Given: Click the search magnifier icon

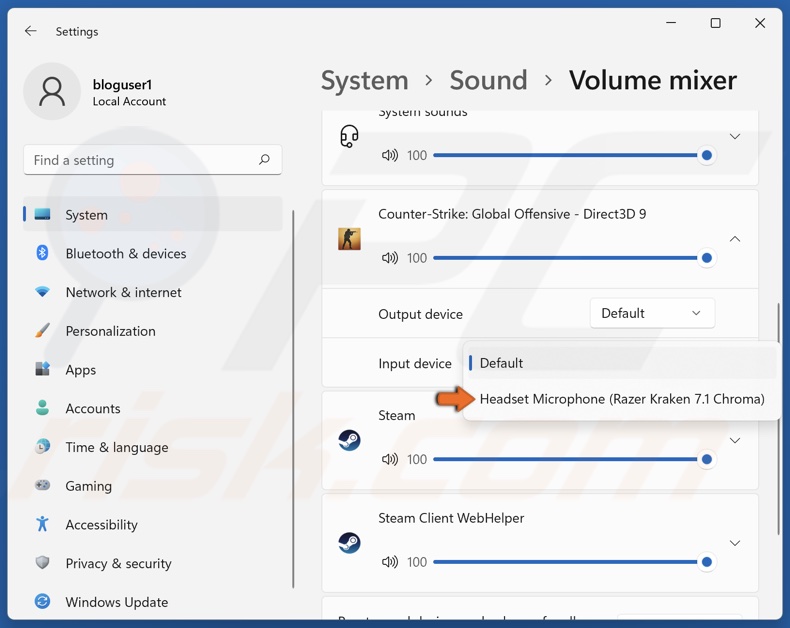Looking at the screenshot, I should point(264,160).
